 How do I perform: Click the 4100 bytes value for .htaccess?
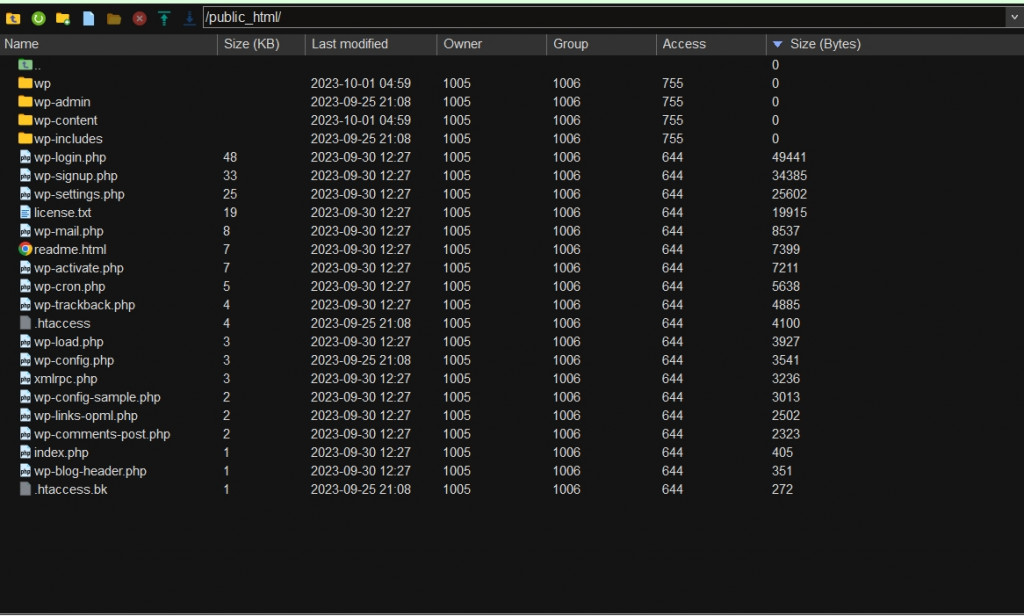[x=786, y=323]
